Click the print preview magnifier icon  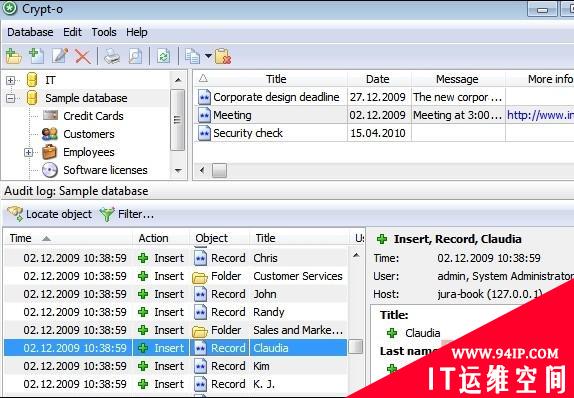click(x=135, y=57)
